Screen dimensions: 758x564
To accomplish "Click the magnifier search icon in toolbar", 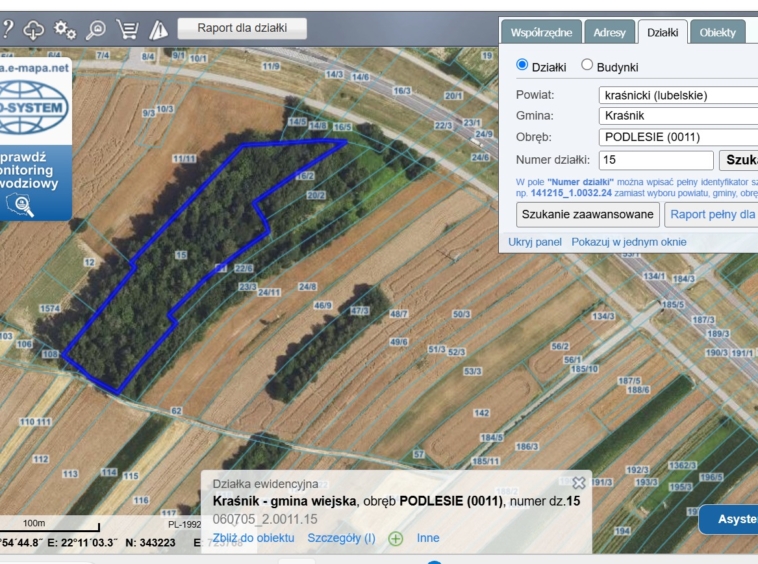I will click(96, 29).
